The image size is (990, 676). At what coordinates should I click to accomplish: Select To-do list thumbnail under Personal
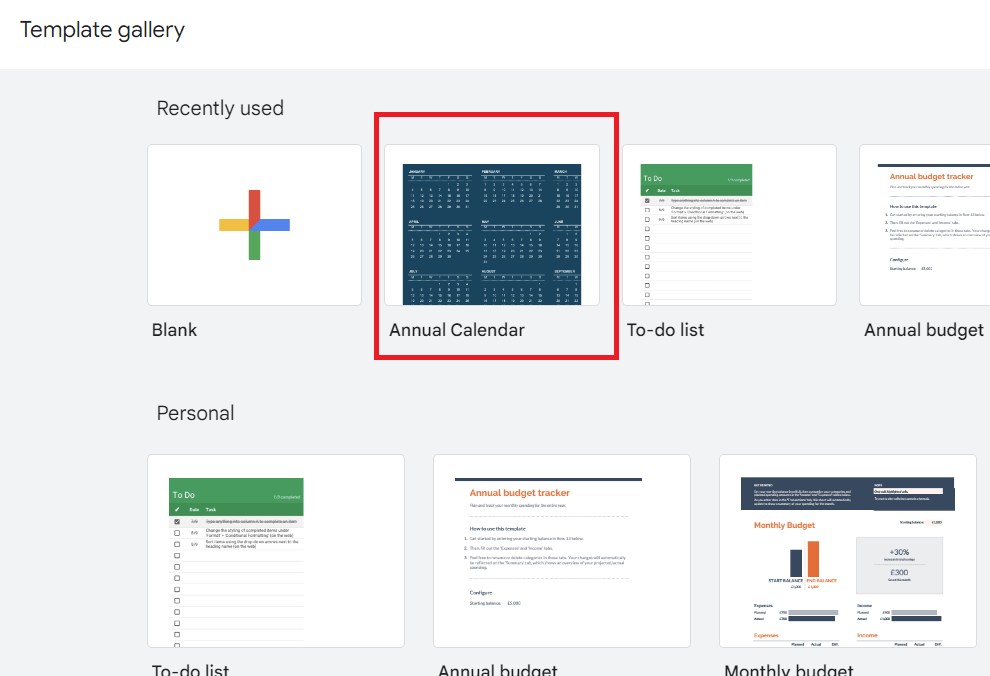coord(276,551)
